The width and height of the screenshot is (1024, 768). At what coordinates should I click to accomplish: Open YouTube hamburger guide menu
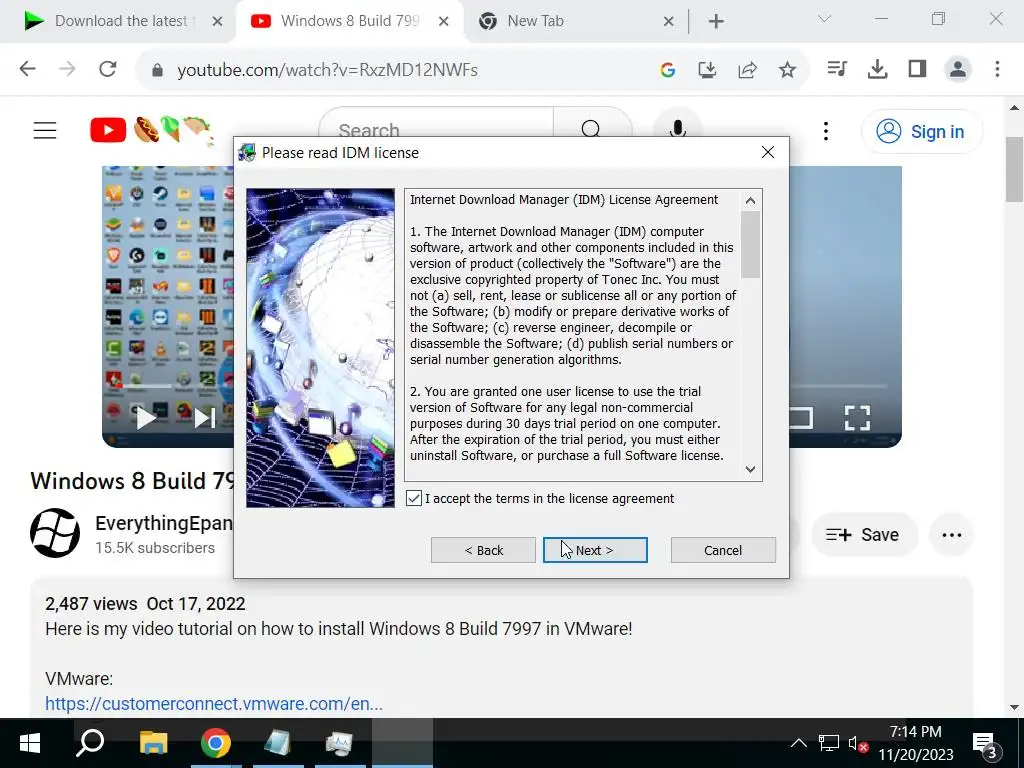pos(45,131)
